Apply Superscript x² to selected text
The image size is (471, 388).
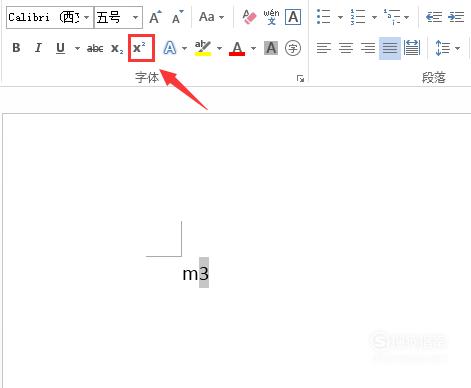click(x=141, y=48)
